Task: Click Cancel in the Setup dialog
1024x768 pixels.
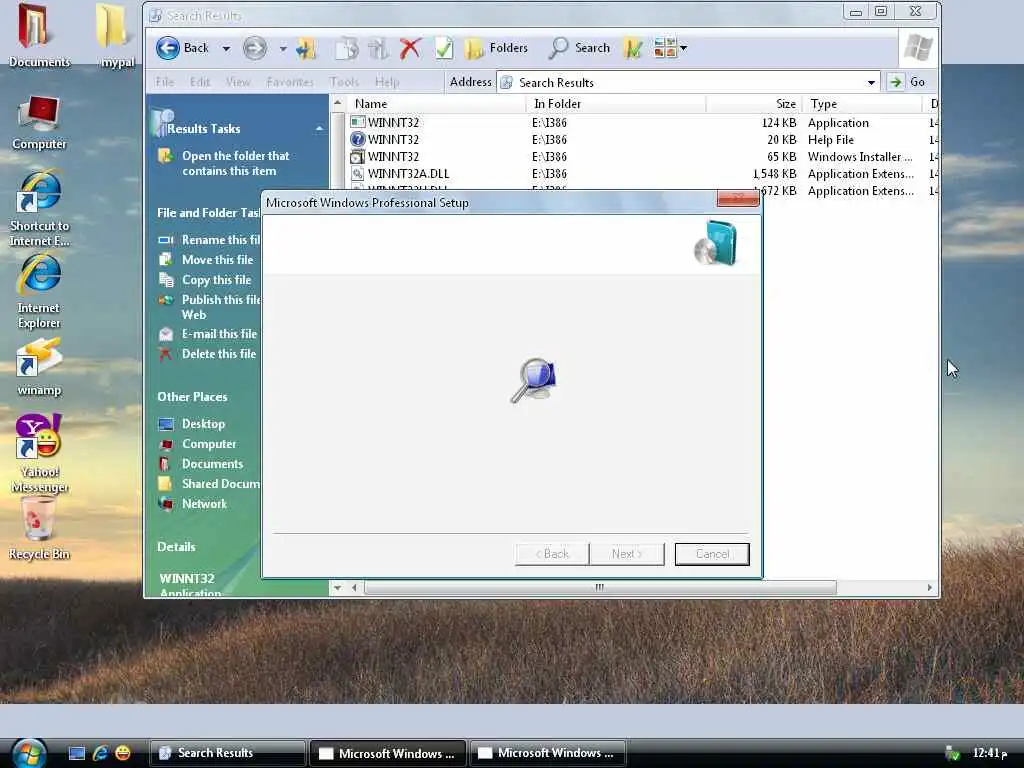Action: [712, 554]
